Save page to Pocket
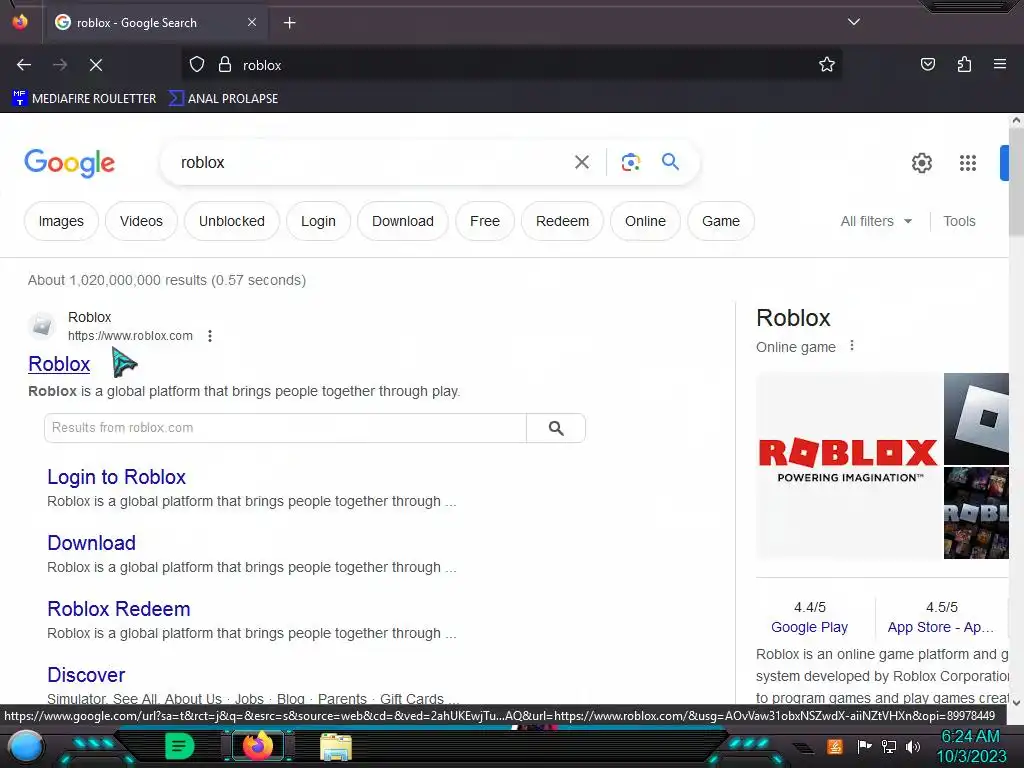 tap(928, 65)
